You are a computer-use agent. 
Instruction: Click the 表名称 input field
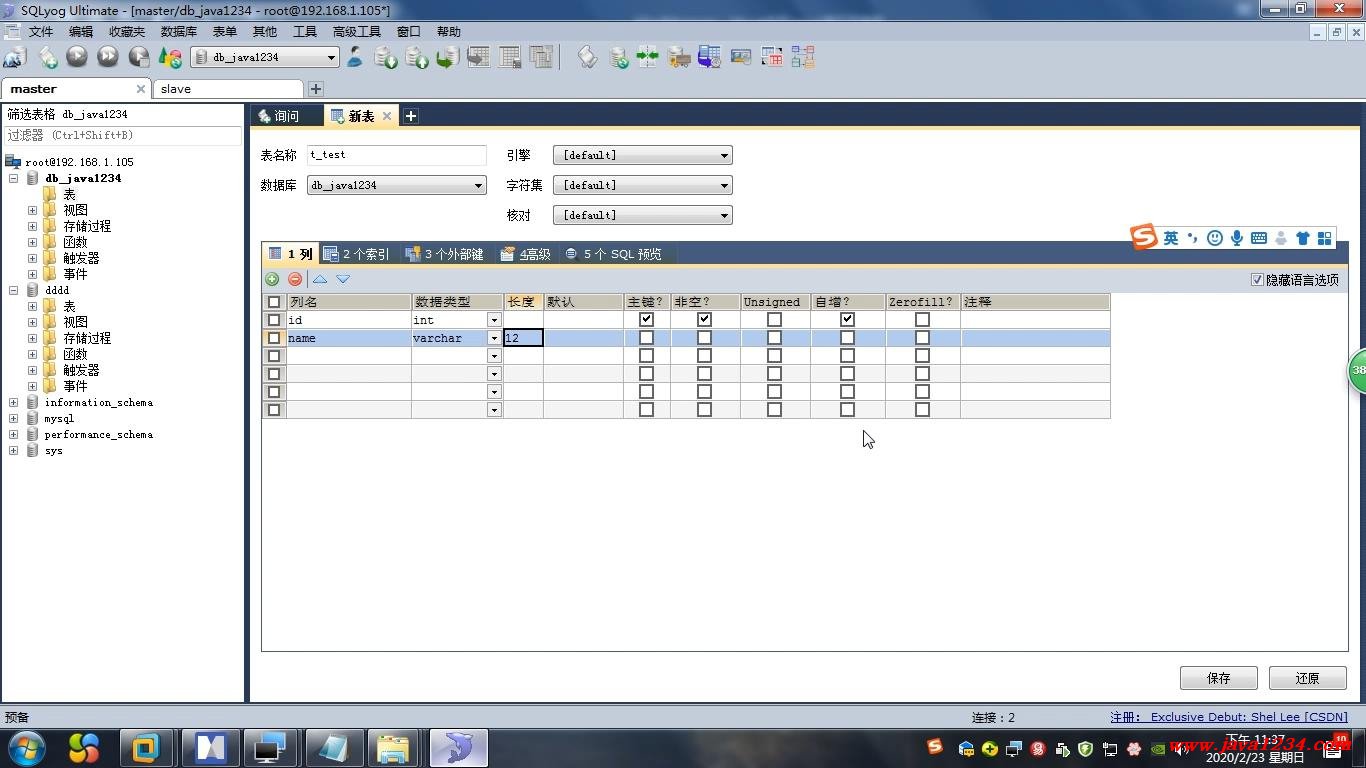coord(397,155)
